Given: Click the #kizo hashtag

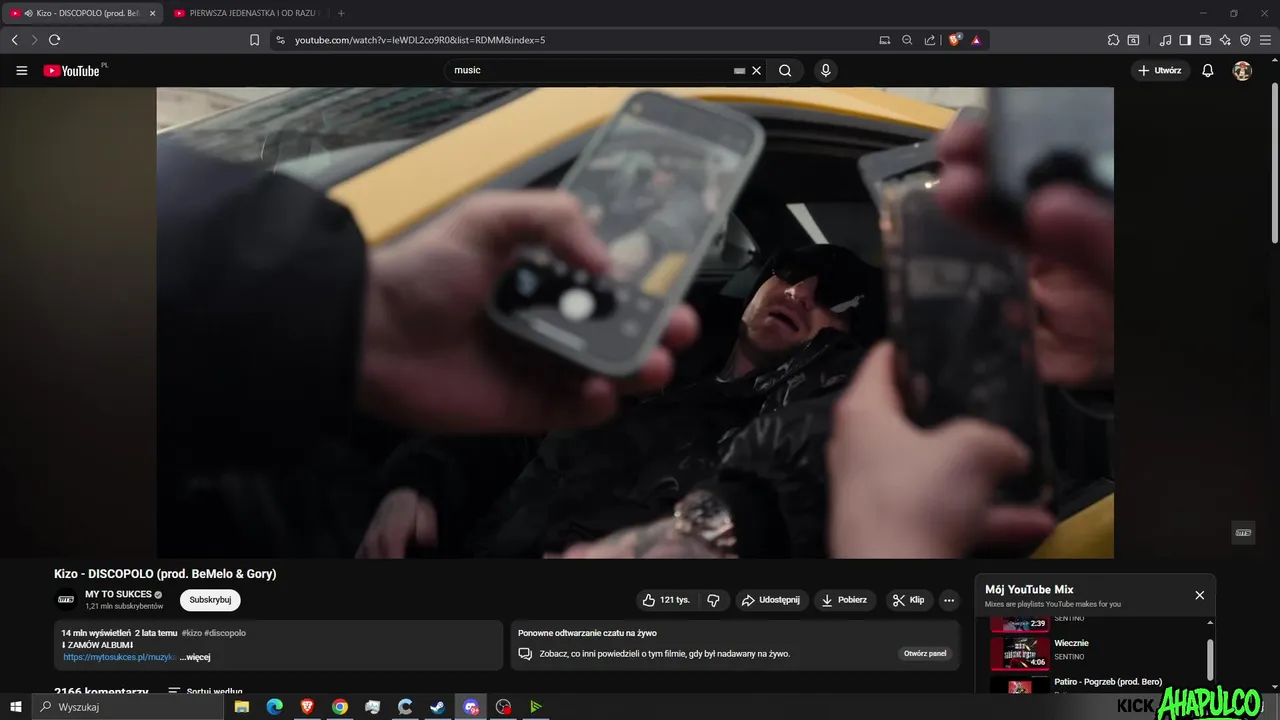Looking at the screenshot, I should (x=191, y=633).
